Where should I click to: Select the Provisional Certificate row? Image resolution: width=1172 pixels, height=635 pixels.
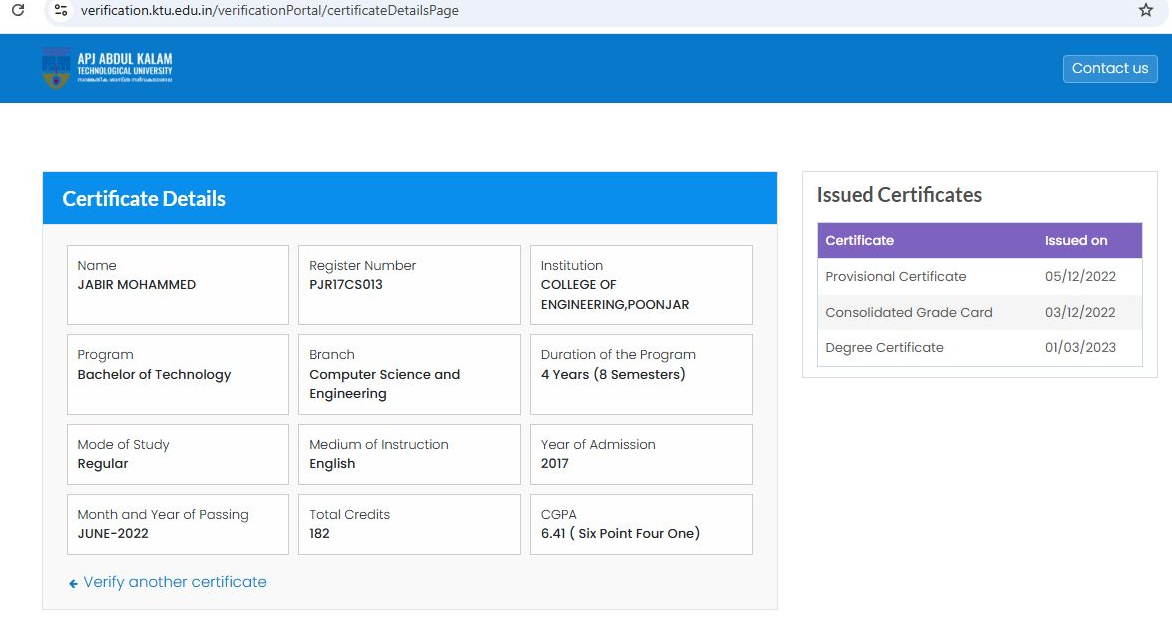tap(979, 276)
